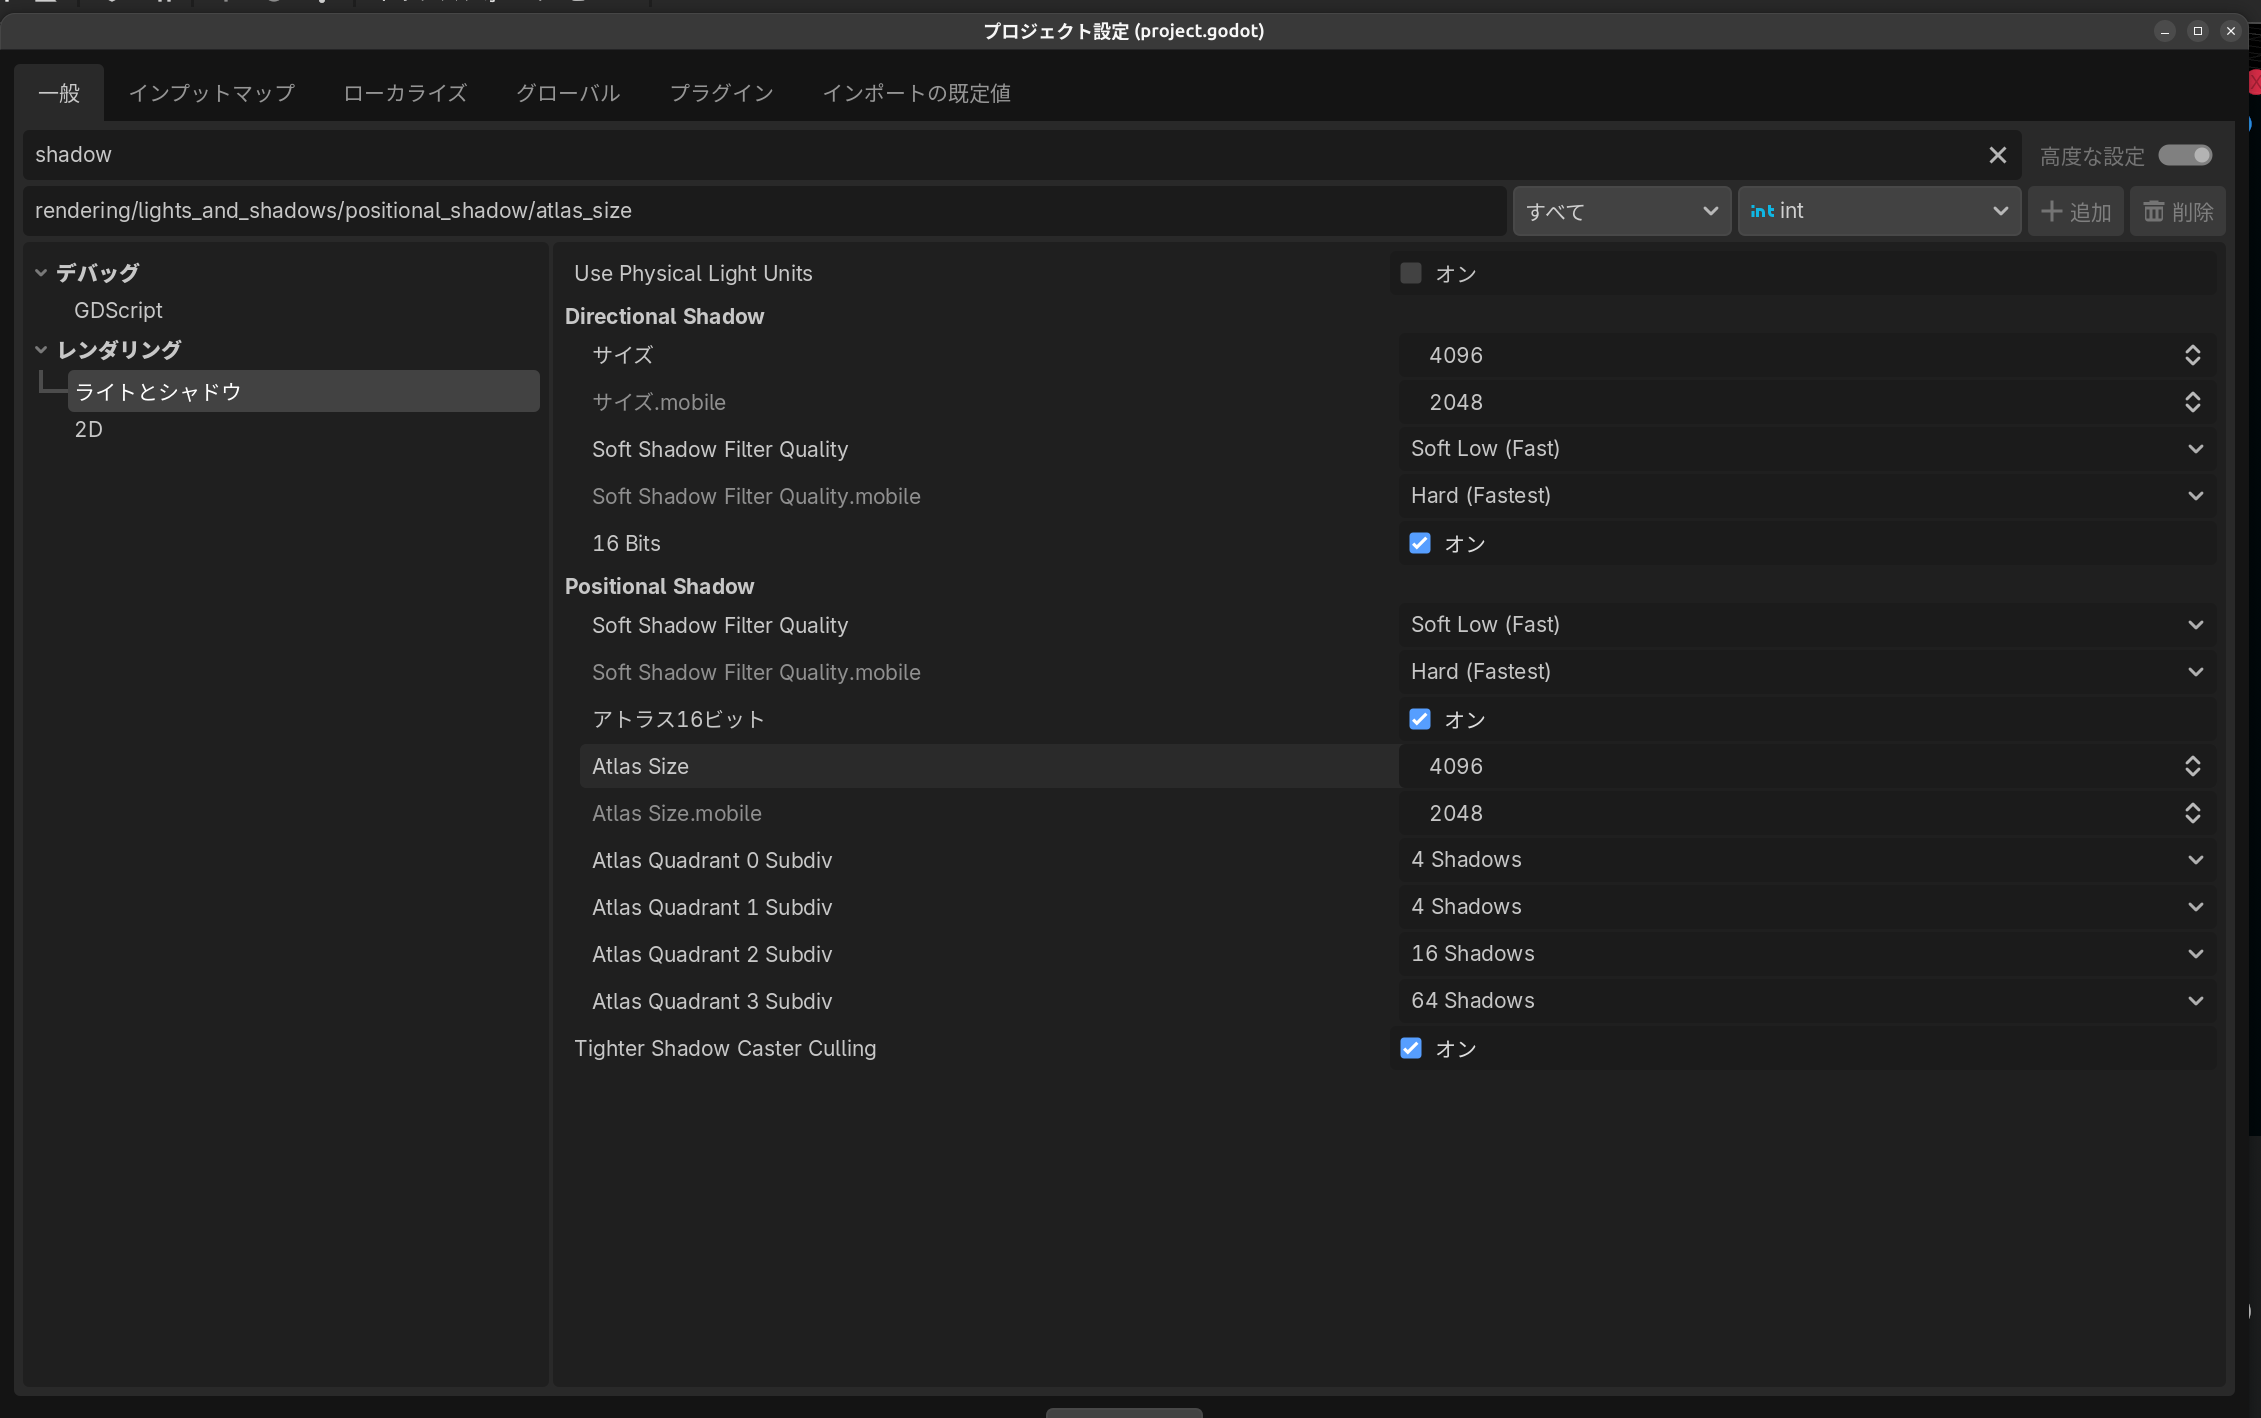
Task: Click Directional Shadow size stepper arrows
Action: point(2192,355)
